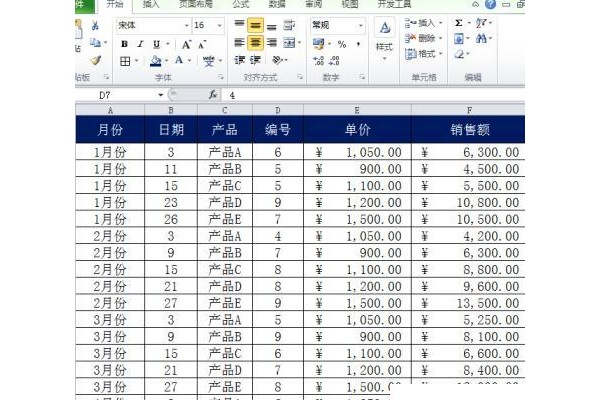
Task: Click Find and Select binoculars icon
Action: 481,38
